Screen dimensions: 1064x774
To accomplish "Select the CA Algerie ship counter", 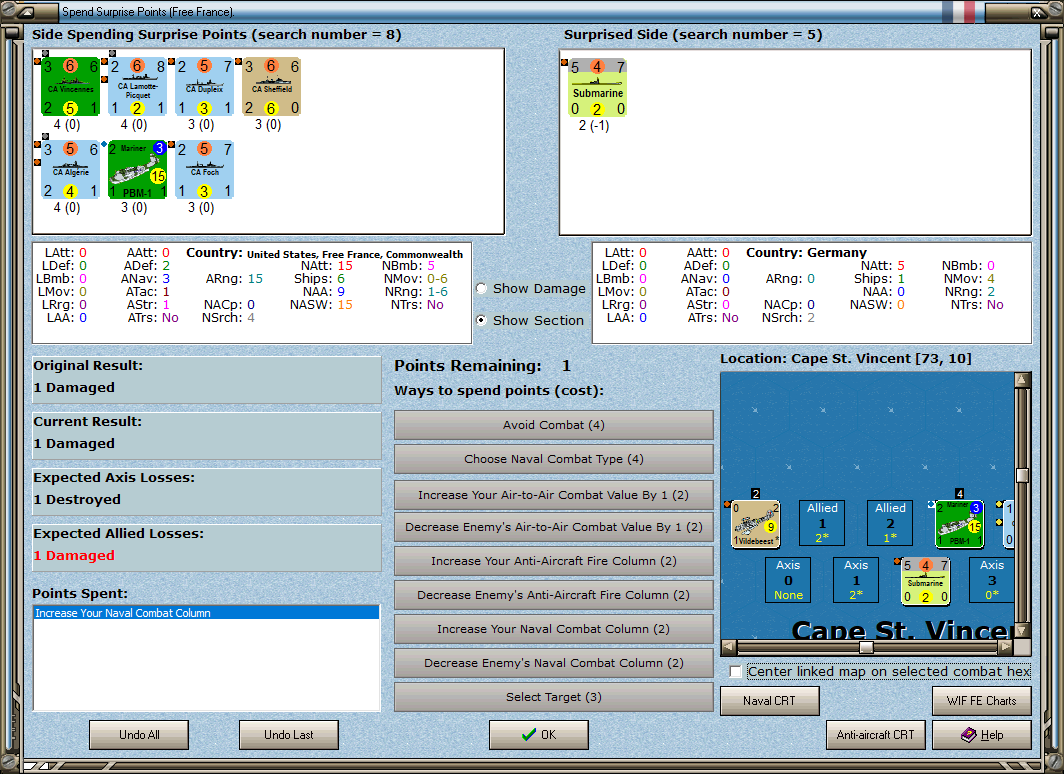I will pos(71,170).
